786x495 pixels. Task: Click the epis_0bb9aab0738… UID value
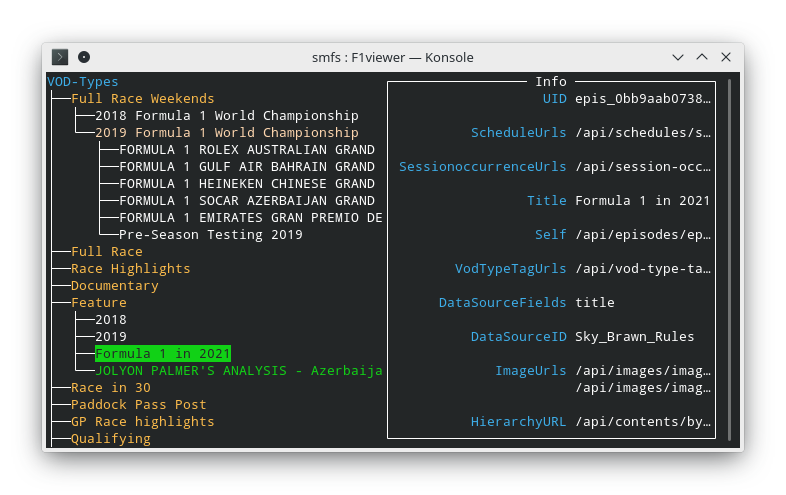point(643,99)
